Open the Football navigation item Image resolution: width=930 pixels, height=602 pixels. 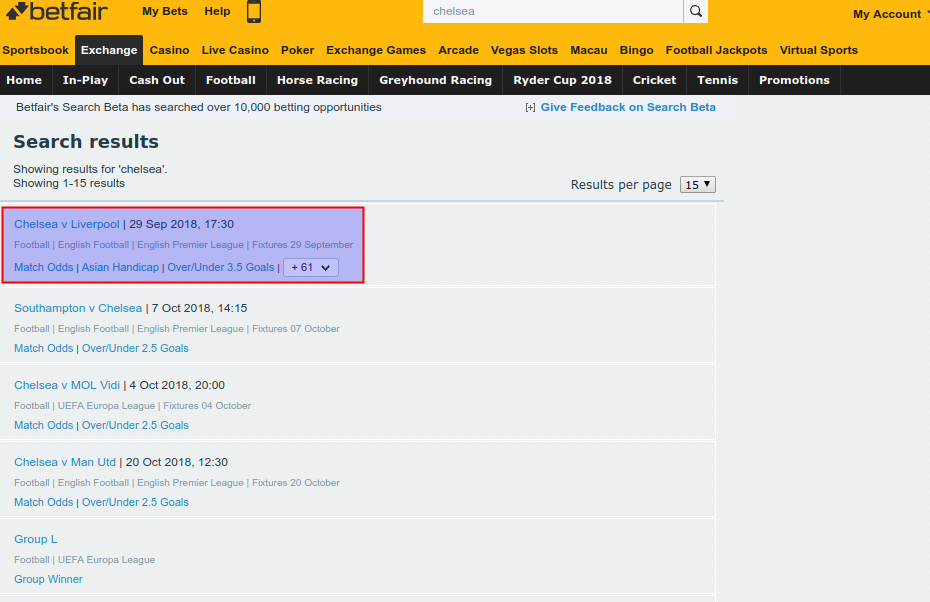point(231,80)
